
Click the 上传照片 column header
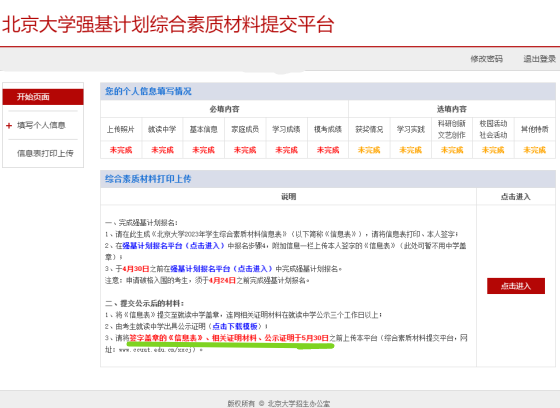(x=121, y=129)
